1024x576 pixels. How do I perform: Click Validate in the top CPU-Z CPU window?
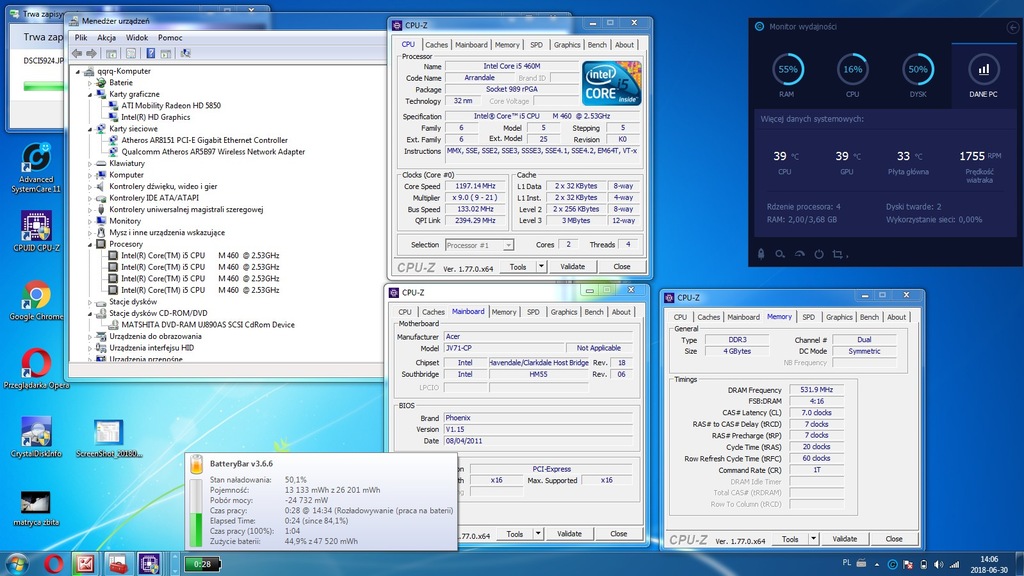click(573, 266)
